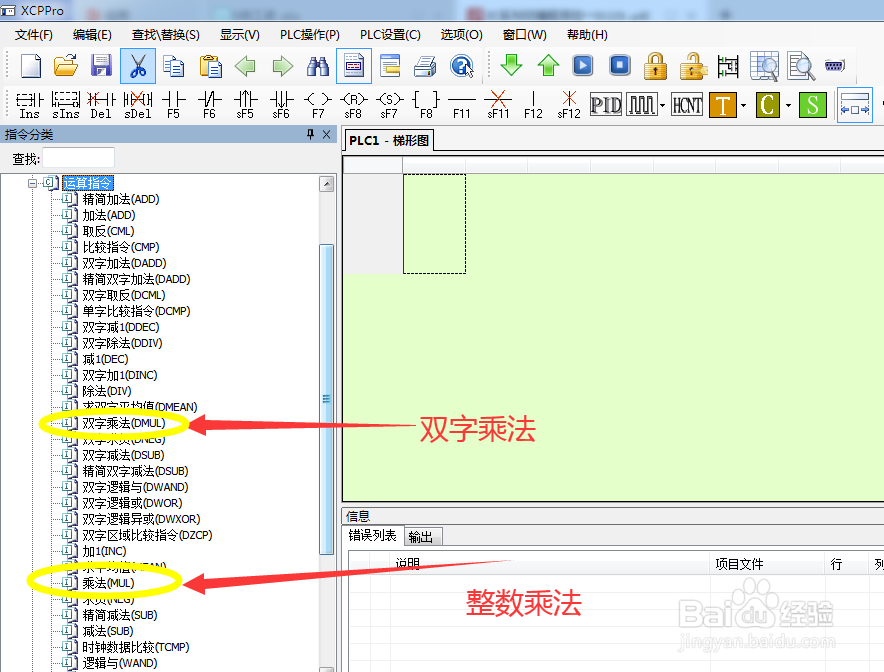
Task: Pin the 指令分类 panel
Action: 310,134
